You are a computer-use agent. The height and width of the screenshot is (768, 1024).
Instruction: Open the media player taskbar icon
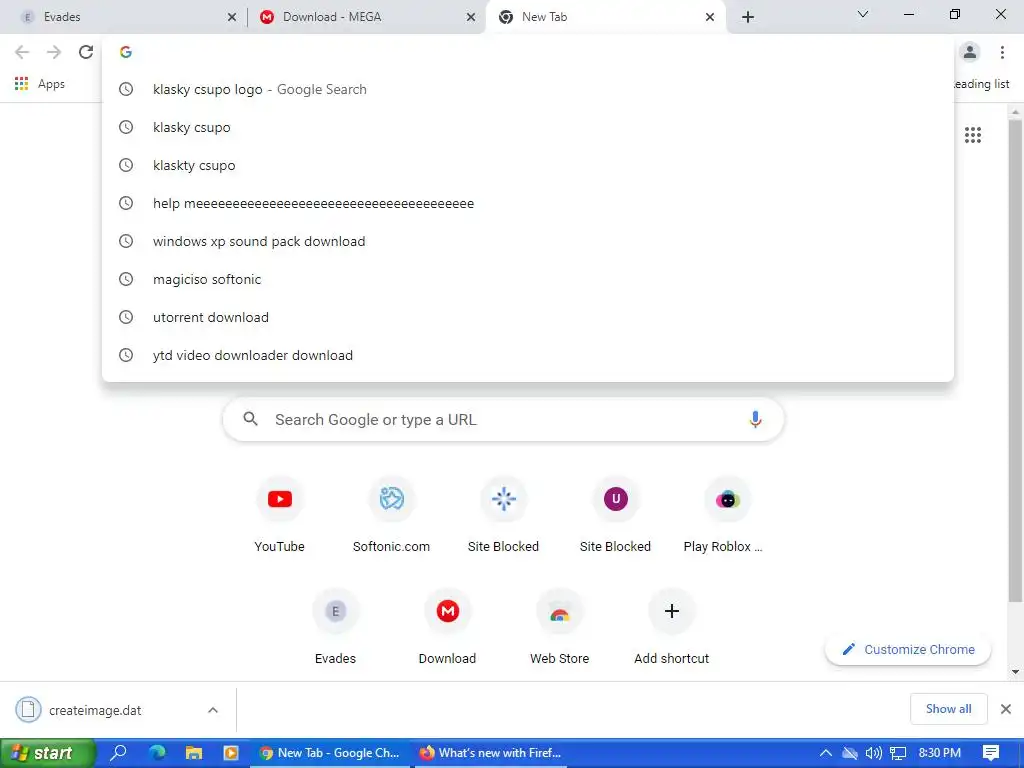click(231, 753)
